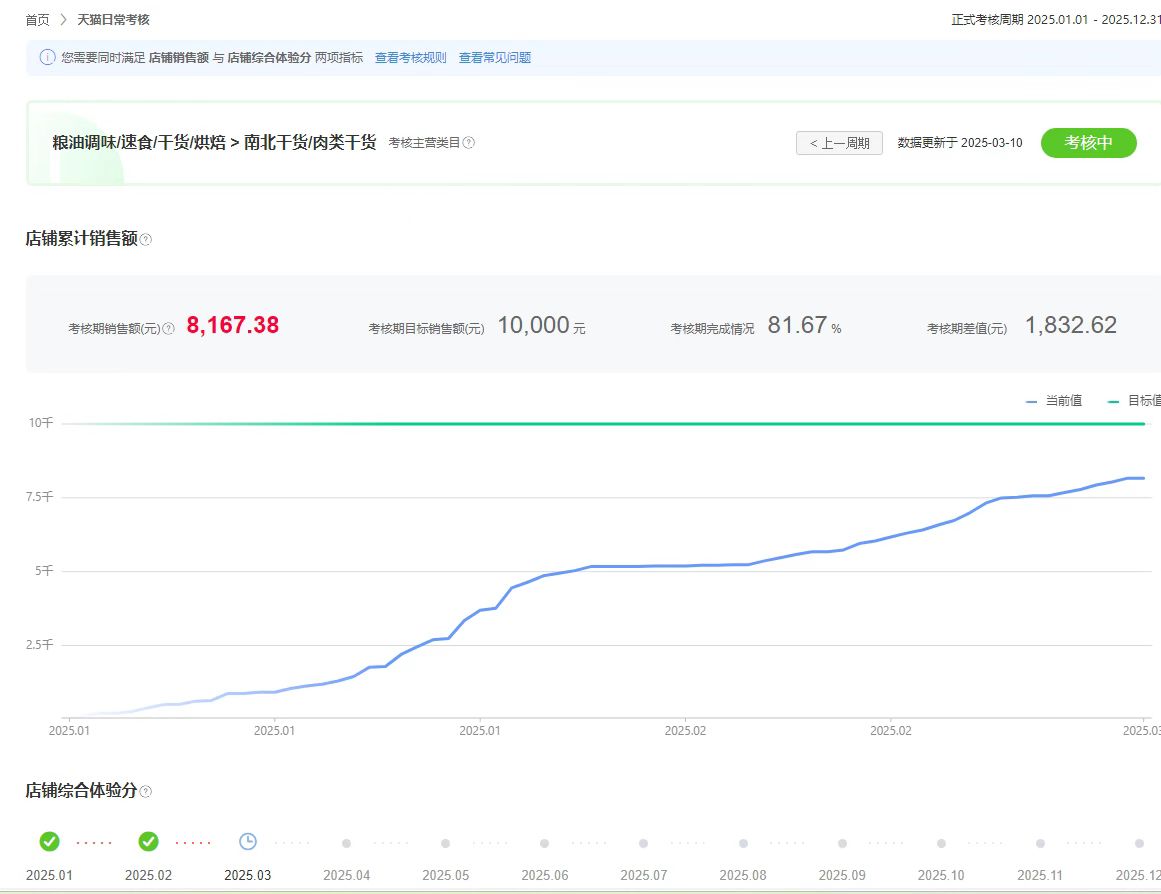
Task: Go to 首页 breadcrumb
Action: (x=37, y=20)
